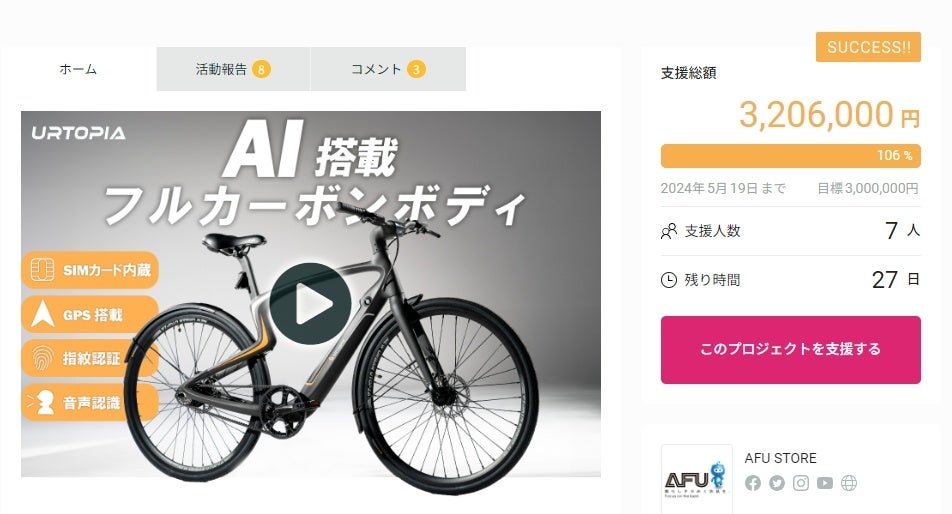The image size is (952, 514).
Task: Click the AFU STORE logo thumbnail
Action: (x=696, y=479)
